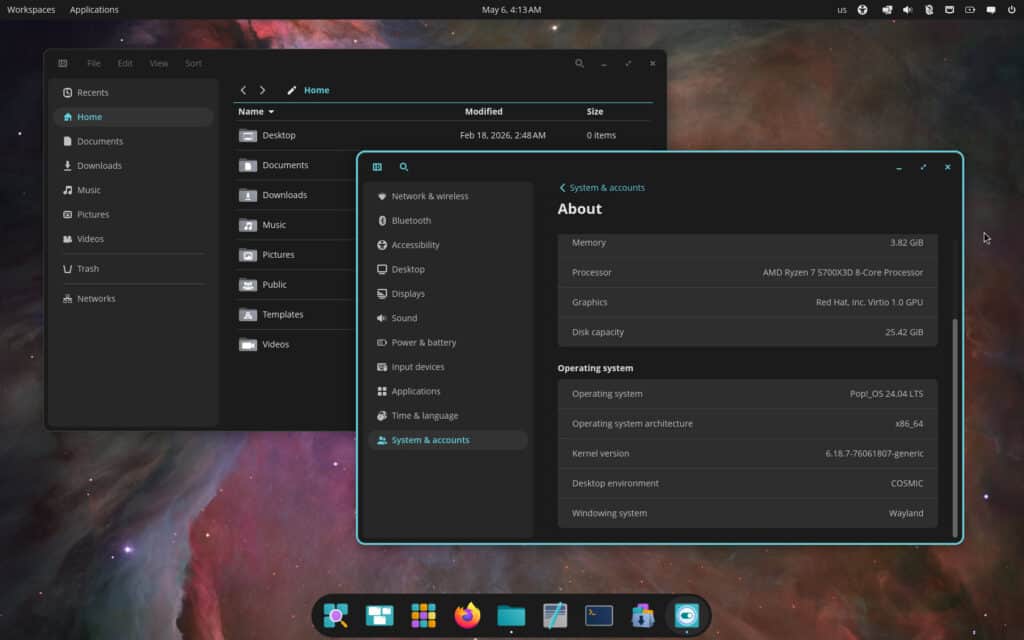The image size is (1024, 640).
Task: Open the Pictures folder icon in file list
Action: coord(248,255)
